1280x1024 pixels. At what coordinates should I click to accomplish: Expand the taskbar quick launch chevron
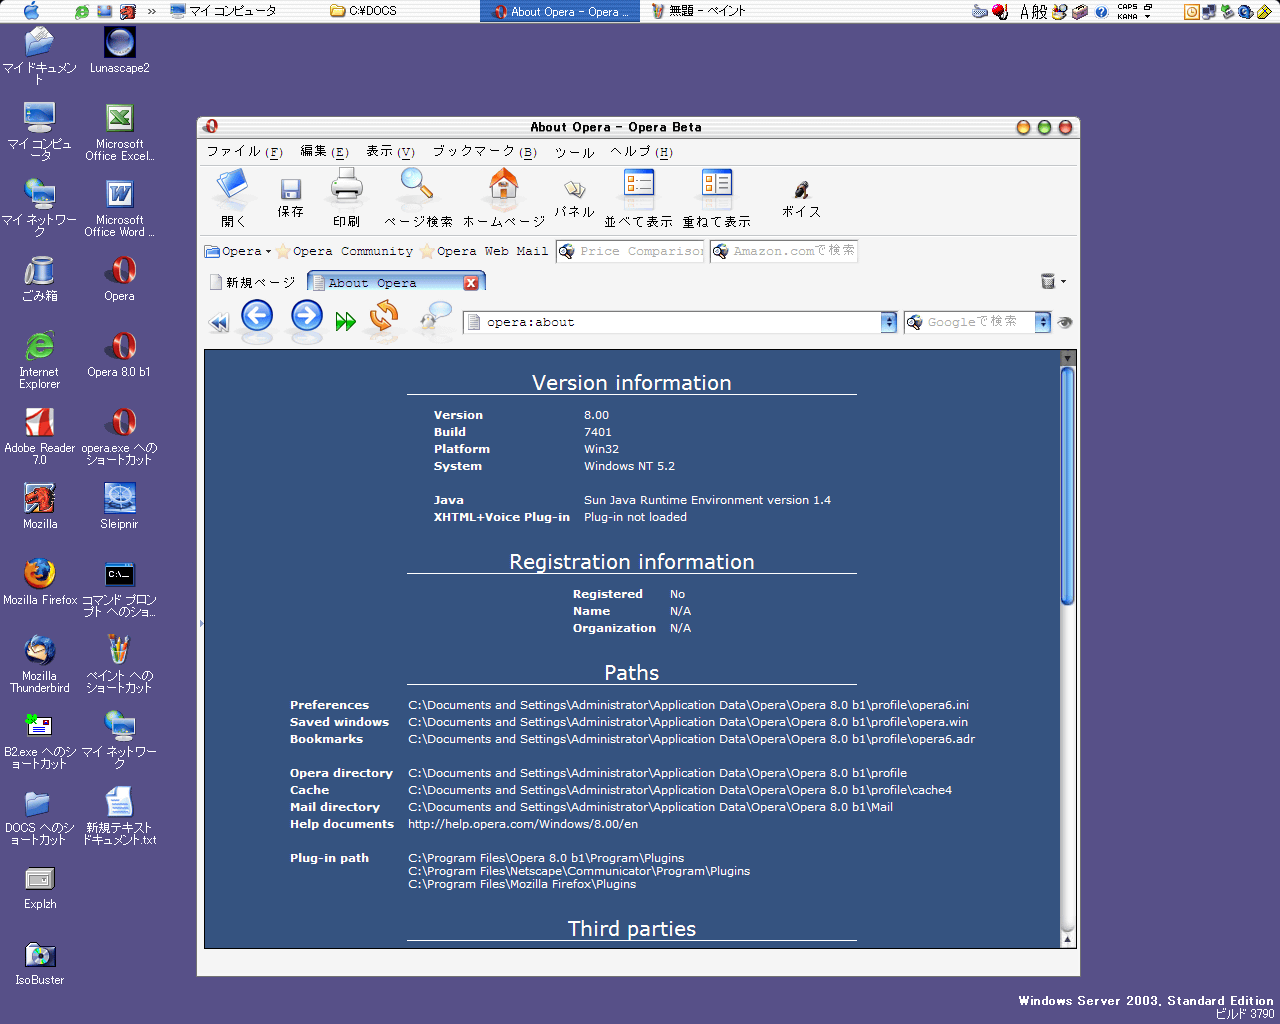[x=152, y=11]
